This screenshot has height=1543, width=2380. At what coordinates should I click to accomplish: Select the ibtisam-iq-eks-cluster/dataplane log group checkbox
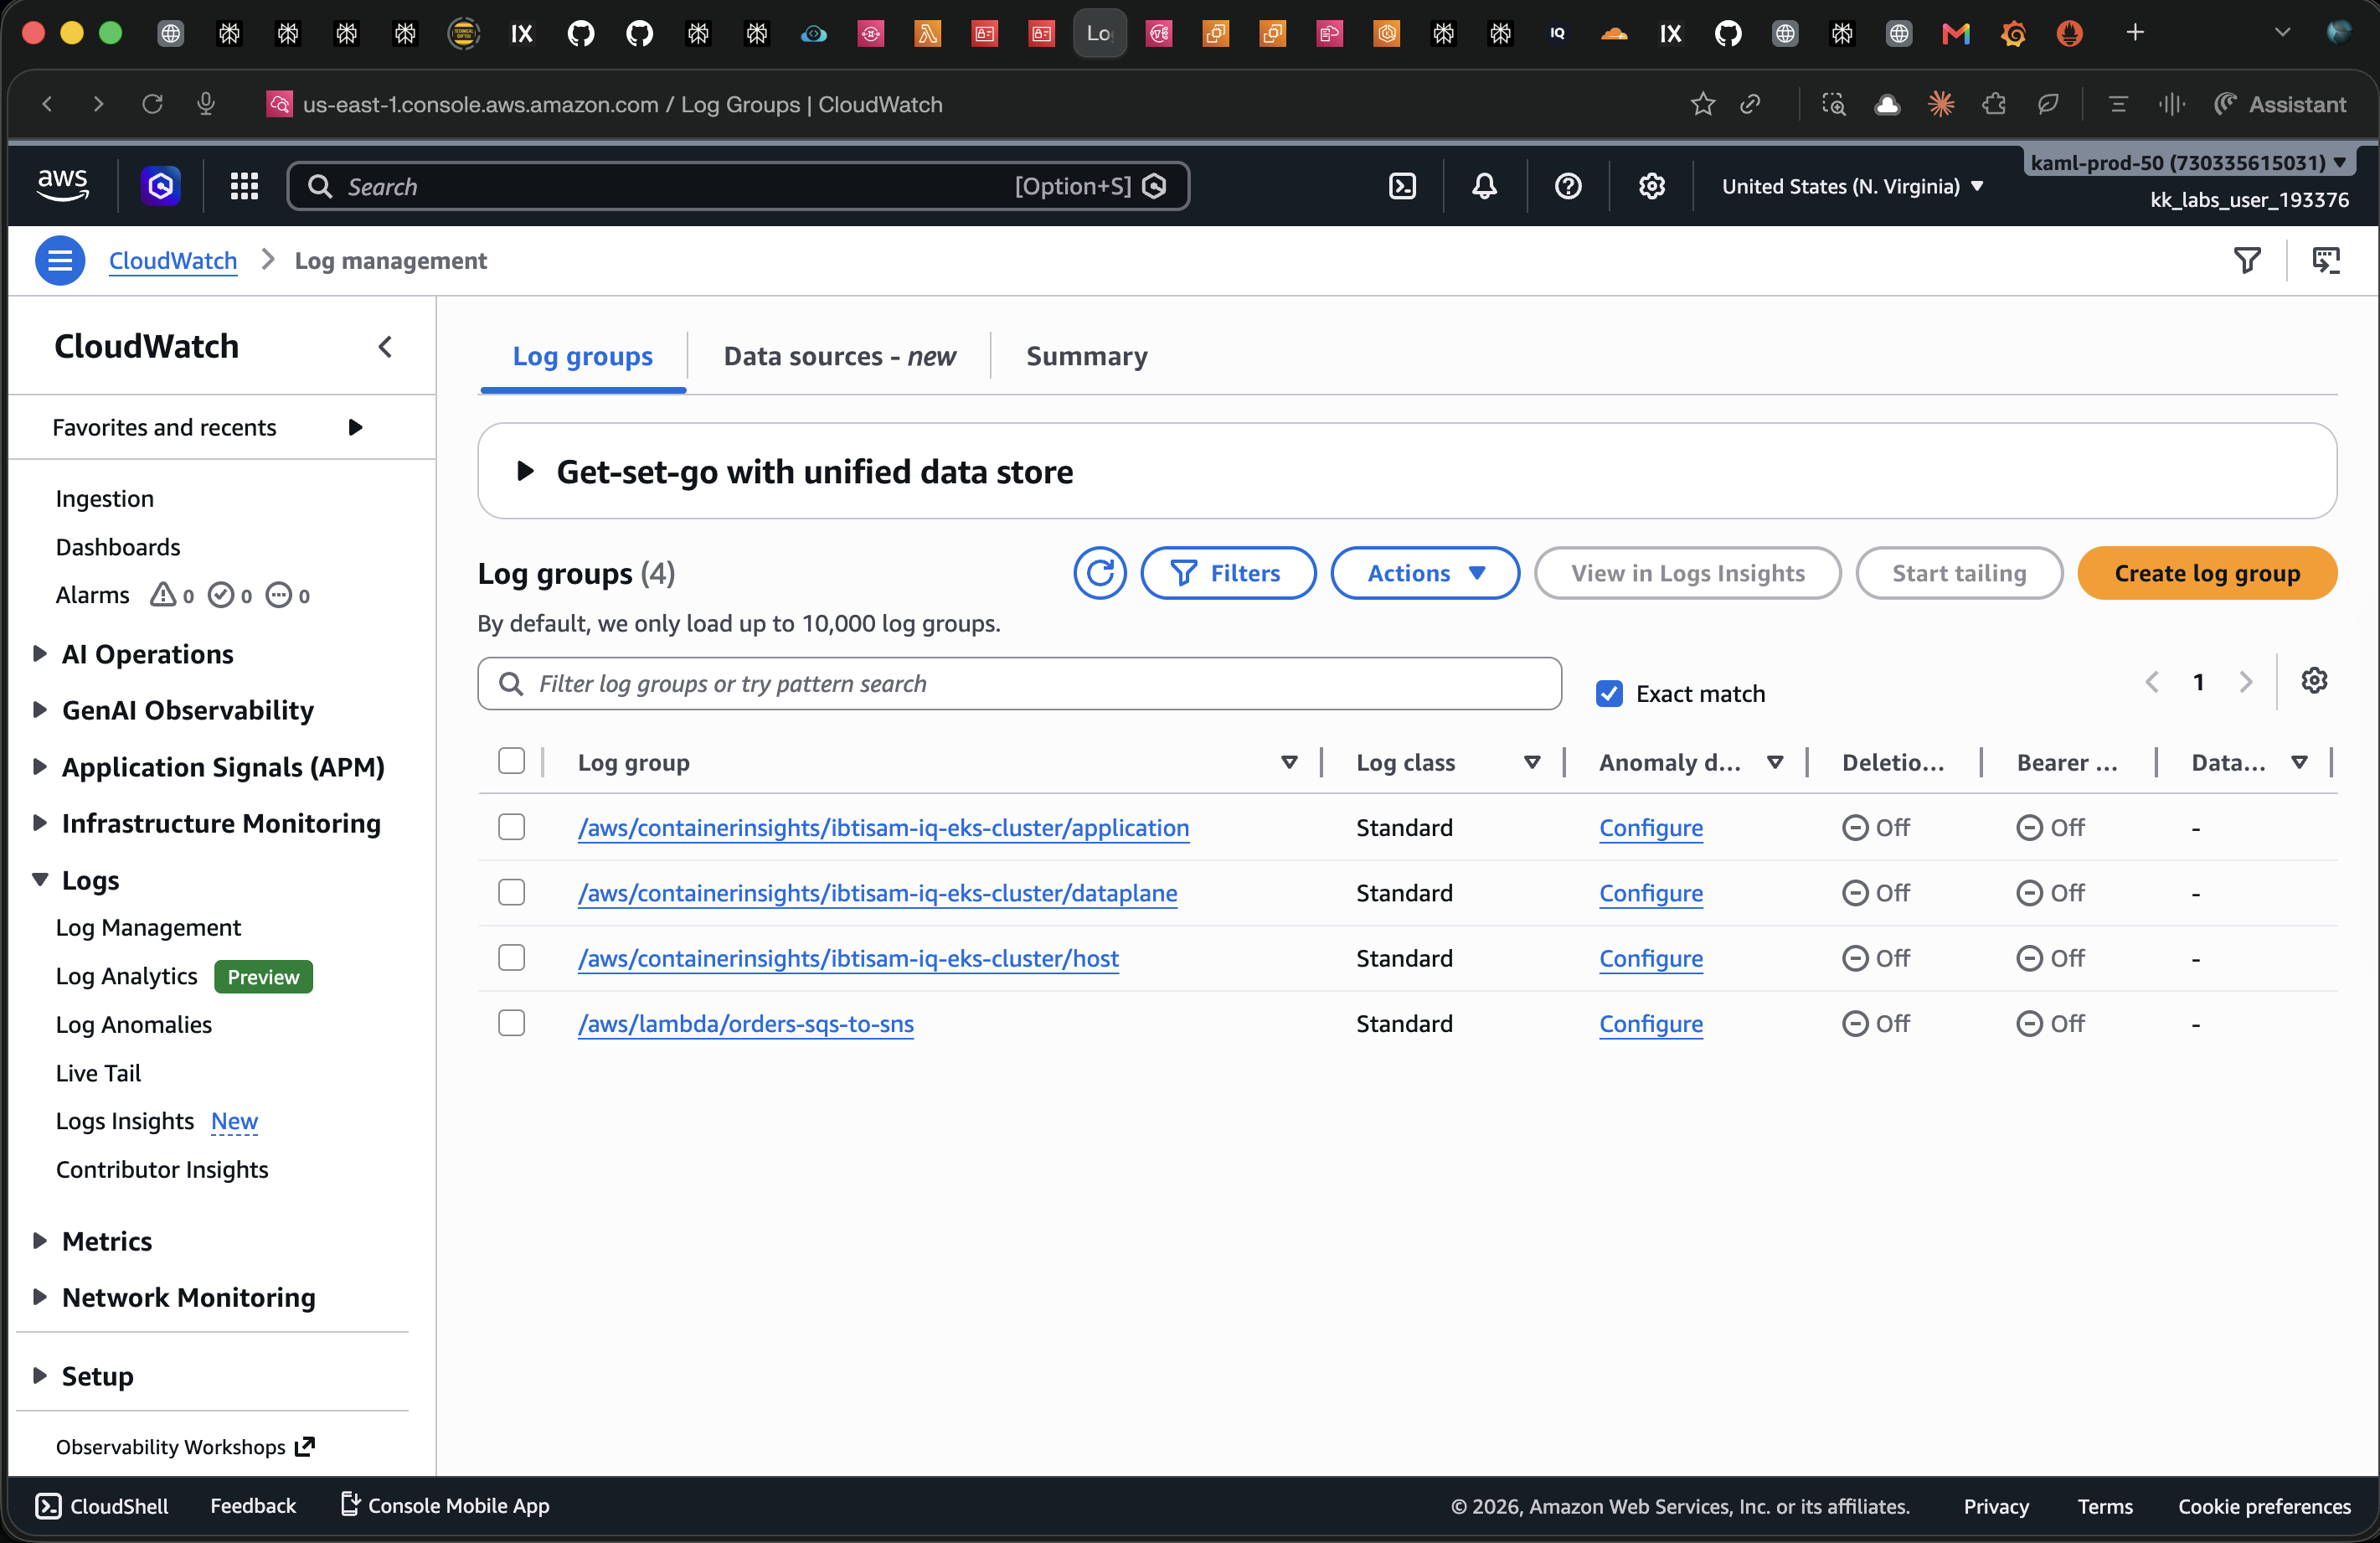511,891
